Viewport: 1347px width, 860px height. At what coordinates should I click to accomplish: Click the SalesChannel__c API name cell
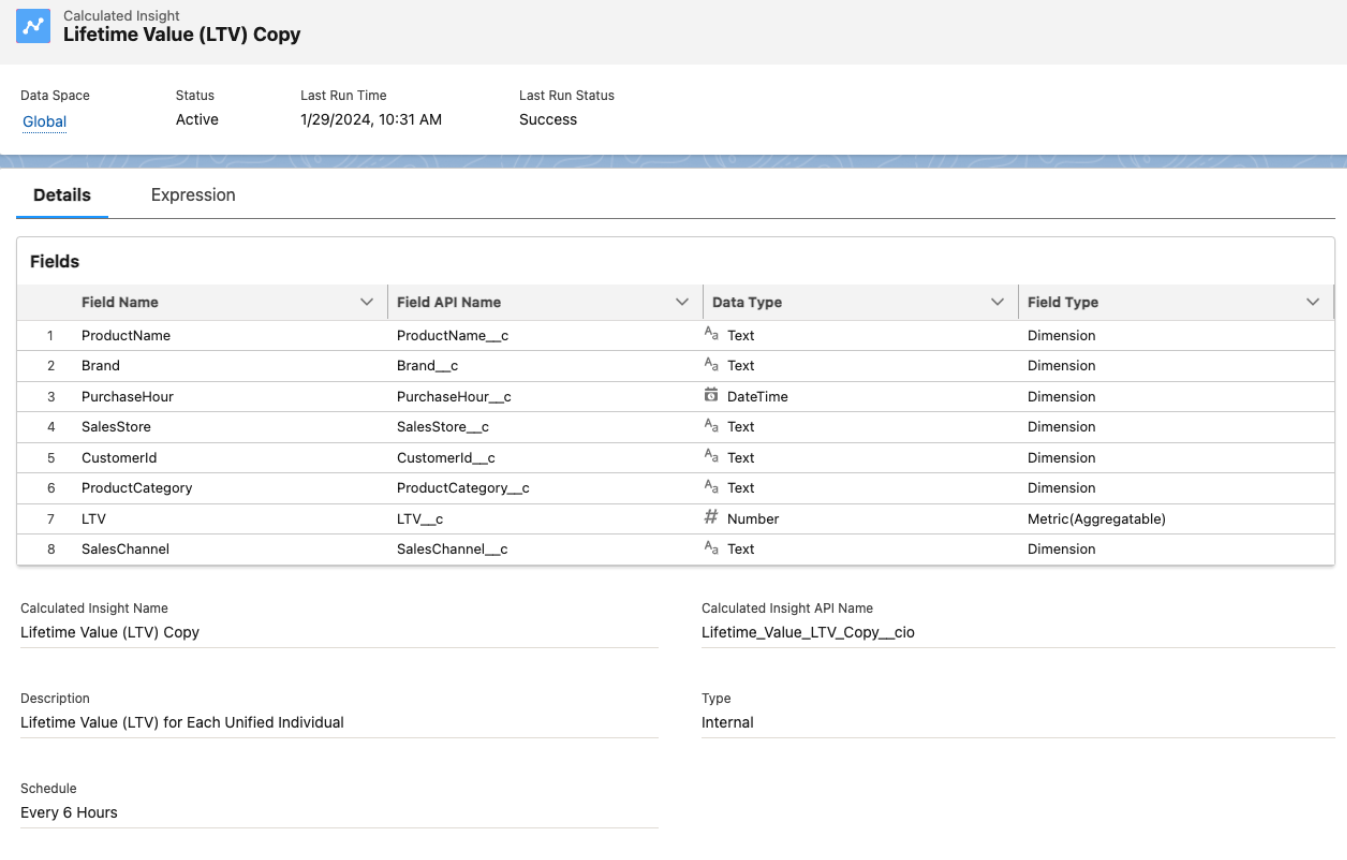(x=453, y=548)
